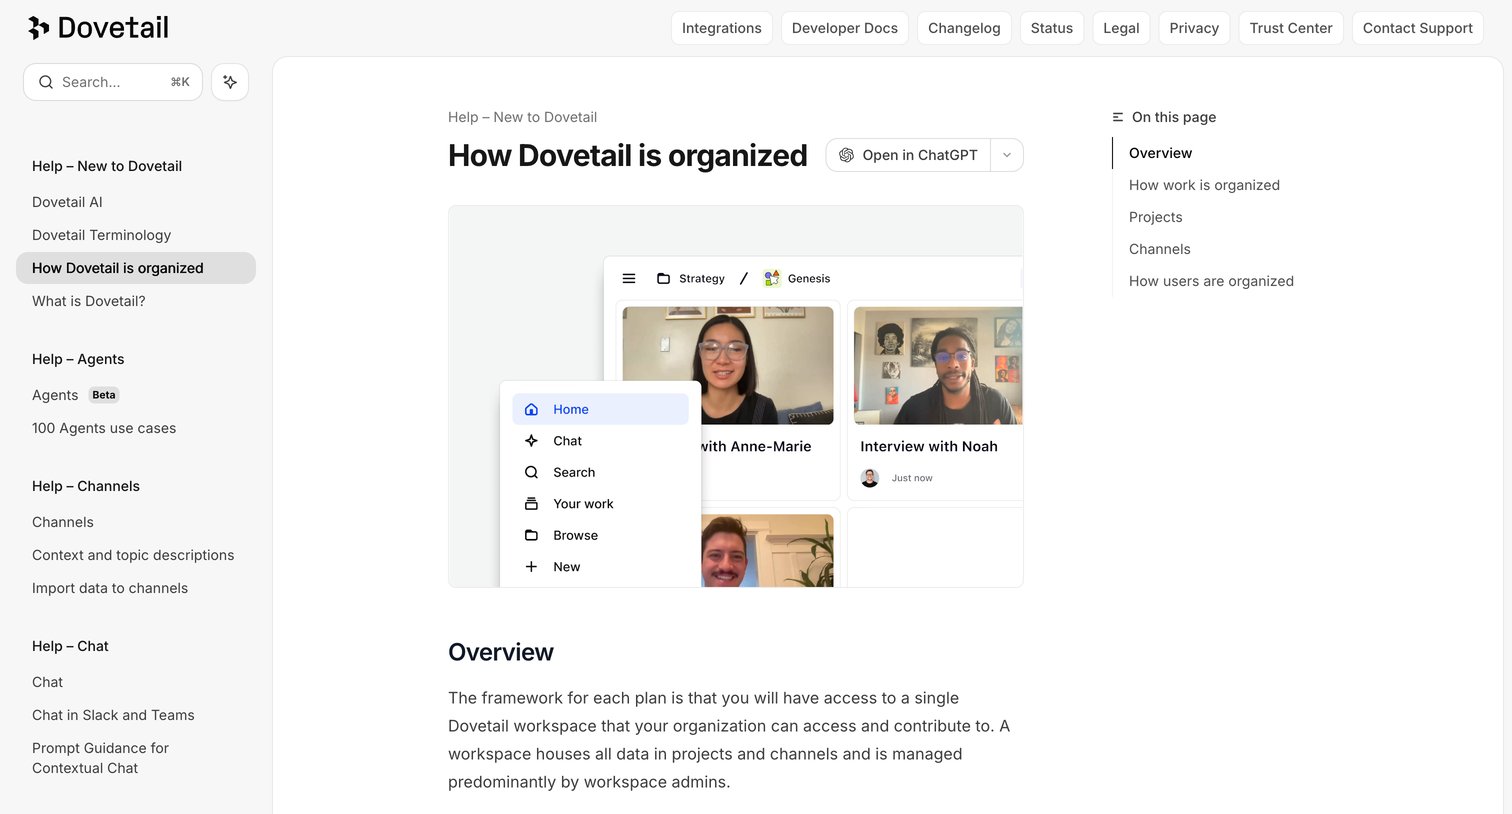Open the Privacy page link
Image resolution: width=1512 pixels, height=814 pixels.
pos(1194,28)
